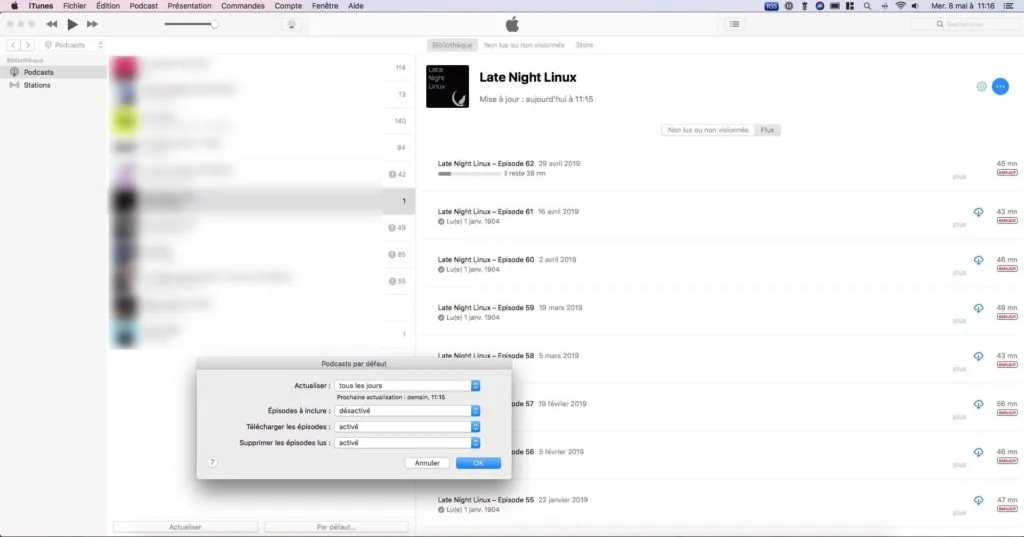Select the podcast row with 114 episodes
Image resolution: width=1024 pixels, height=537 pixels.
tap(262, 67)
